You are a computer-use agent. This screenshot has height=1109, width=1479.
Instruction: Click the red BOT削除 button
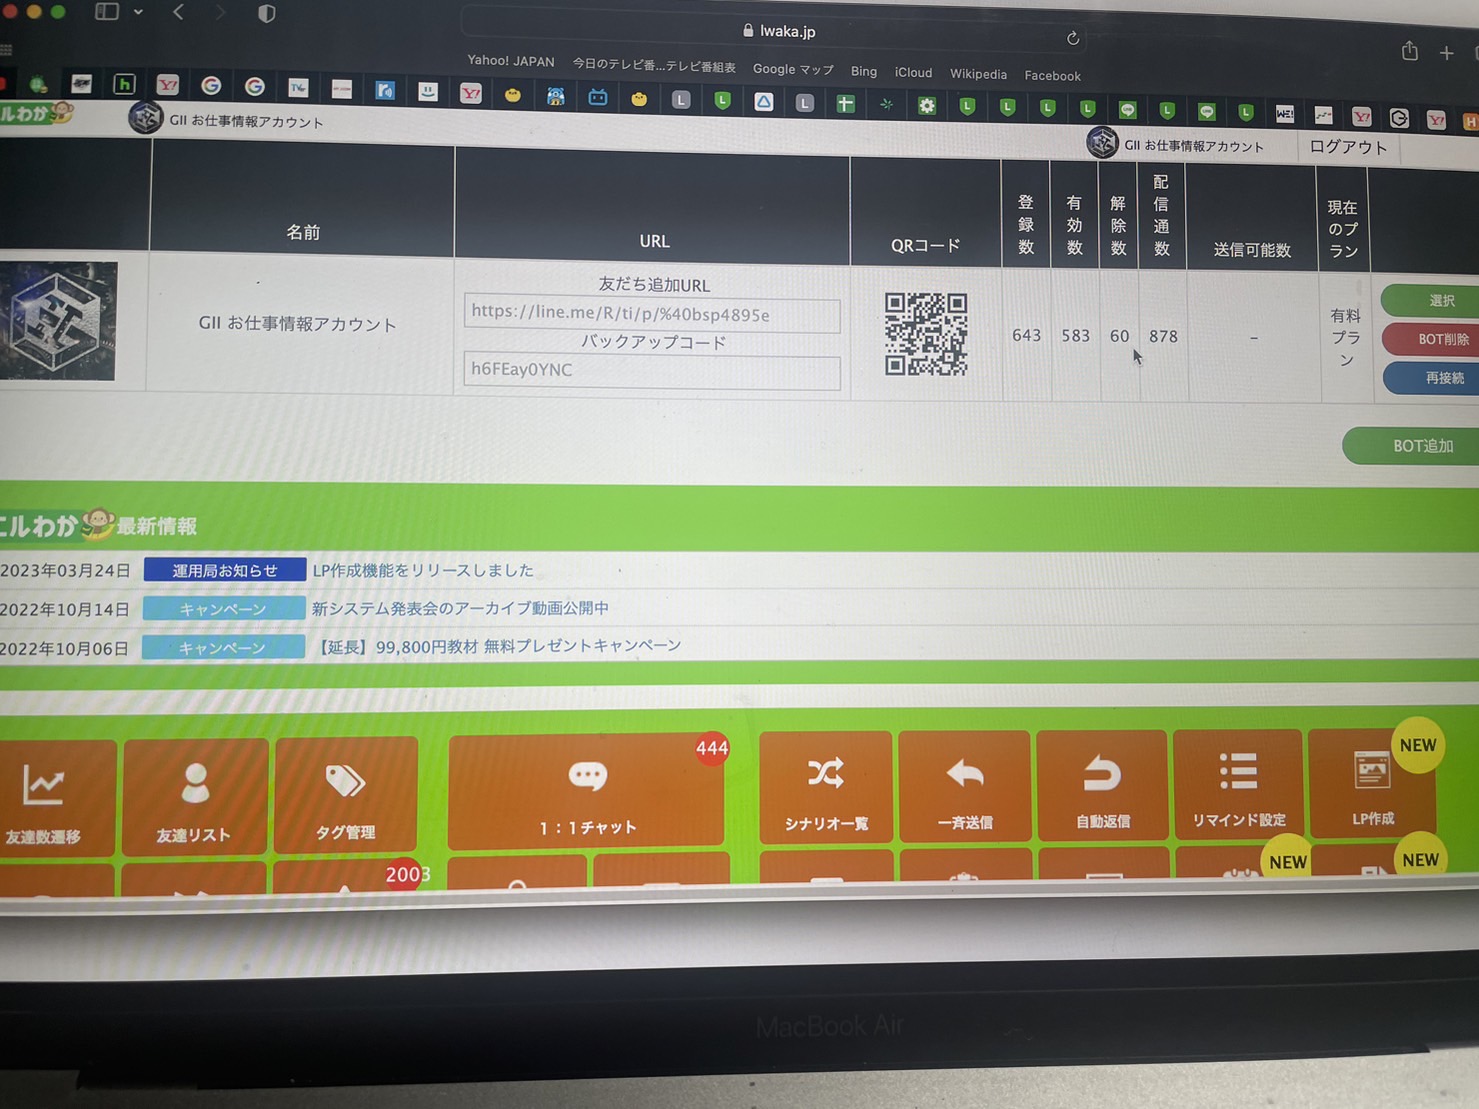point(1431,339)
